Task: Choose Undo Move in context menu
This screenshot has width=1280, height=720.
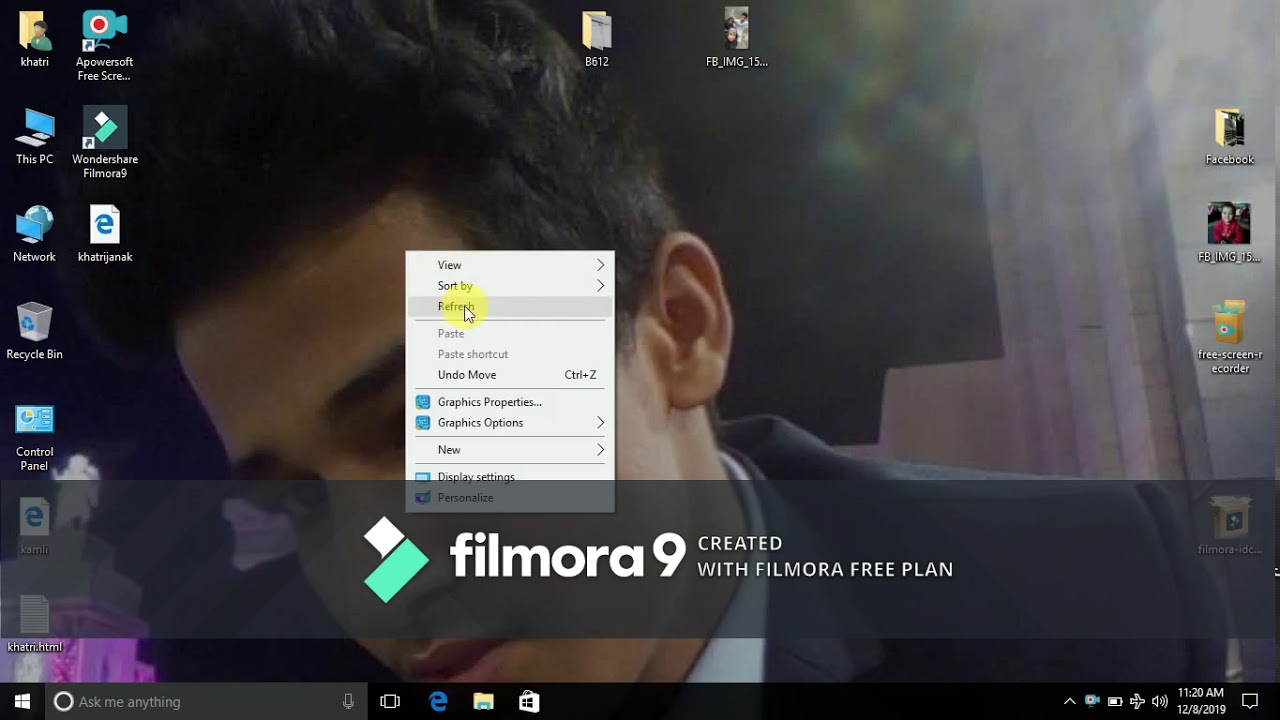Action: point(510,375)
